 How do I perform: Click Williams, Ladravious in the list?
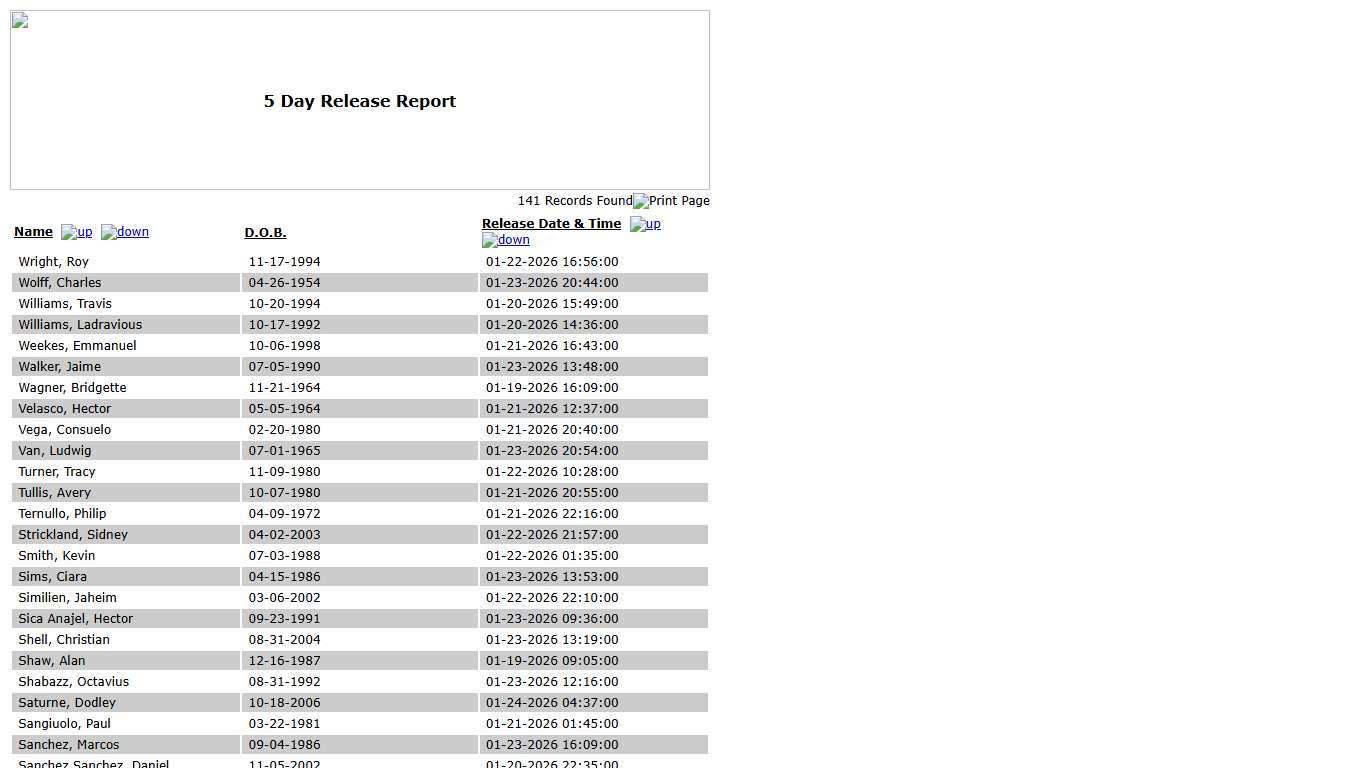click(x=80, y=325)
